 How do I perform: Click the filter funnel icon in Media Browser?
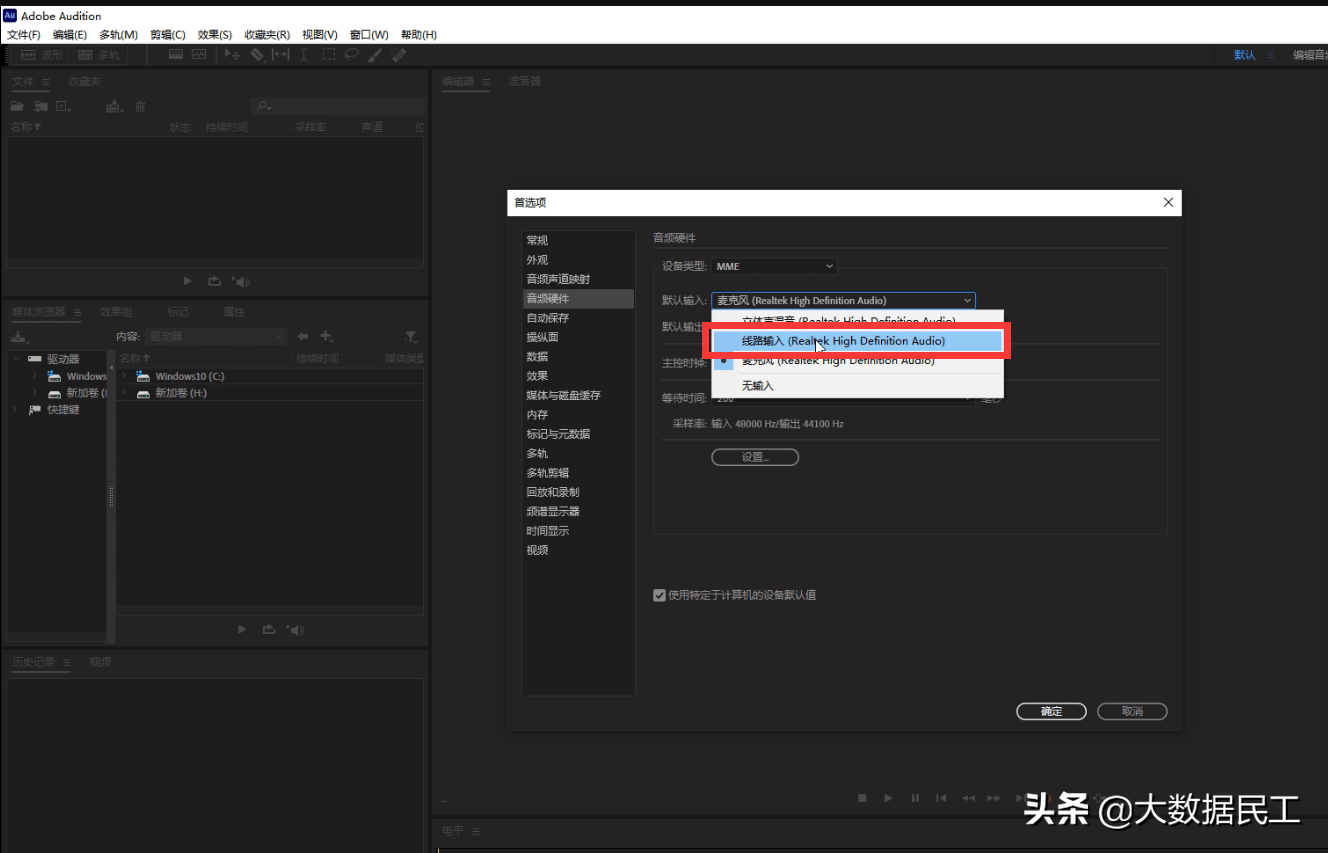411,337
